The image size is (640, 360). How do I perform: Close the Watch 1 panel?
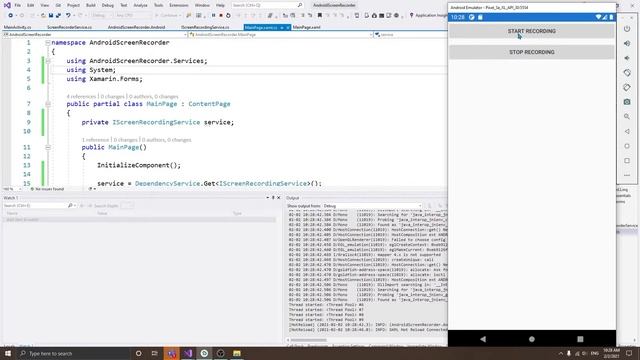[x=279, y=198]
